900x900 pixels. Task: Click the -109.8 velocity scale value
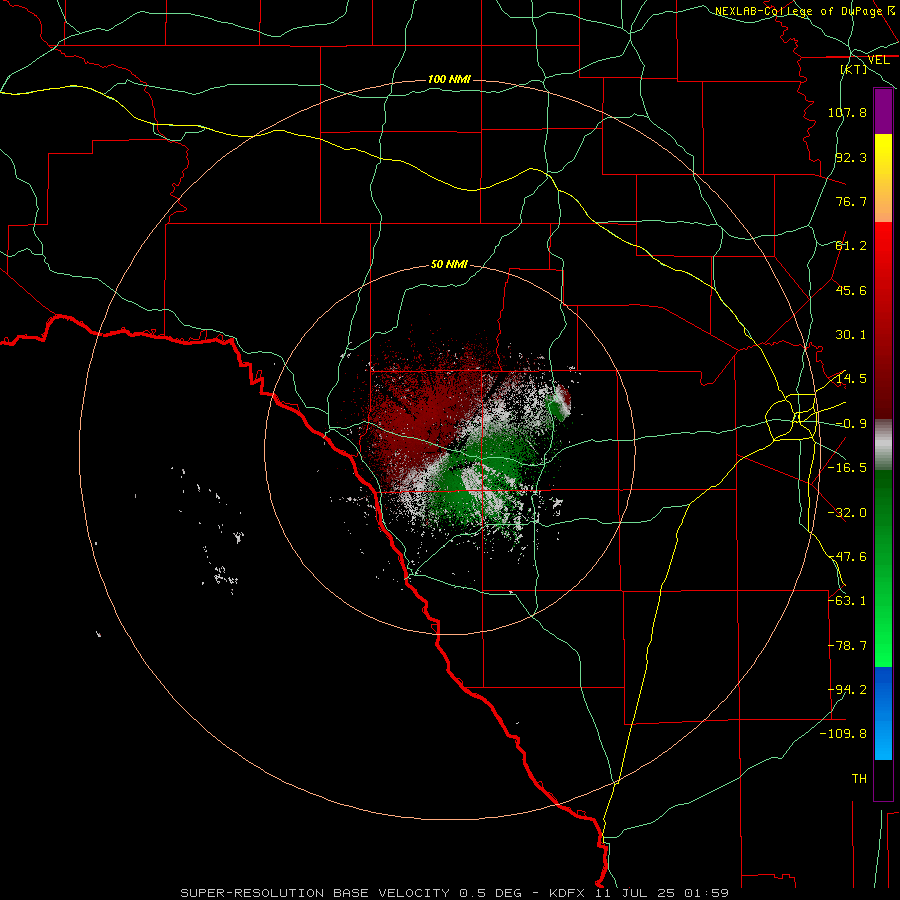tap(844, 734)
